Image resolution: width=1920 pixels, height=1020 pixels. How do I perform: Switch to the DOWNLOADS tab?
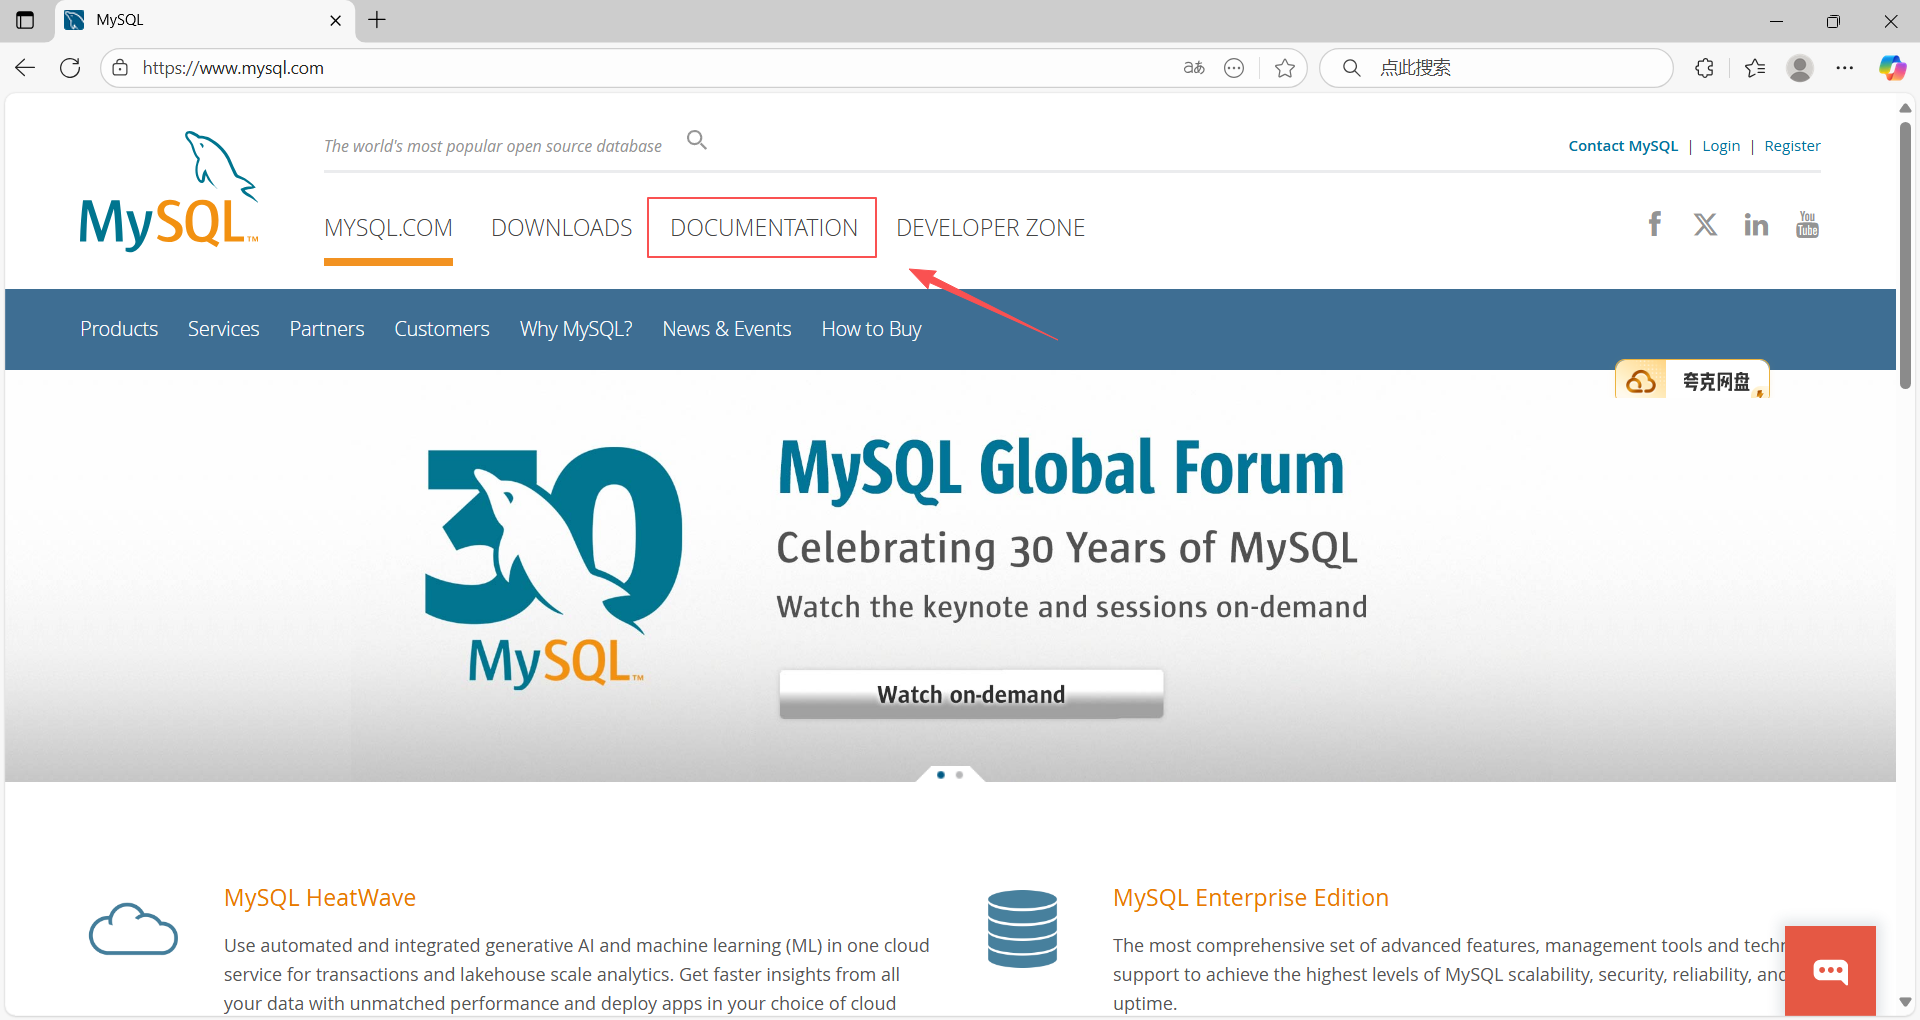561,228
